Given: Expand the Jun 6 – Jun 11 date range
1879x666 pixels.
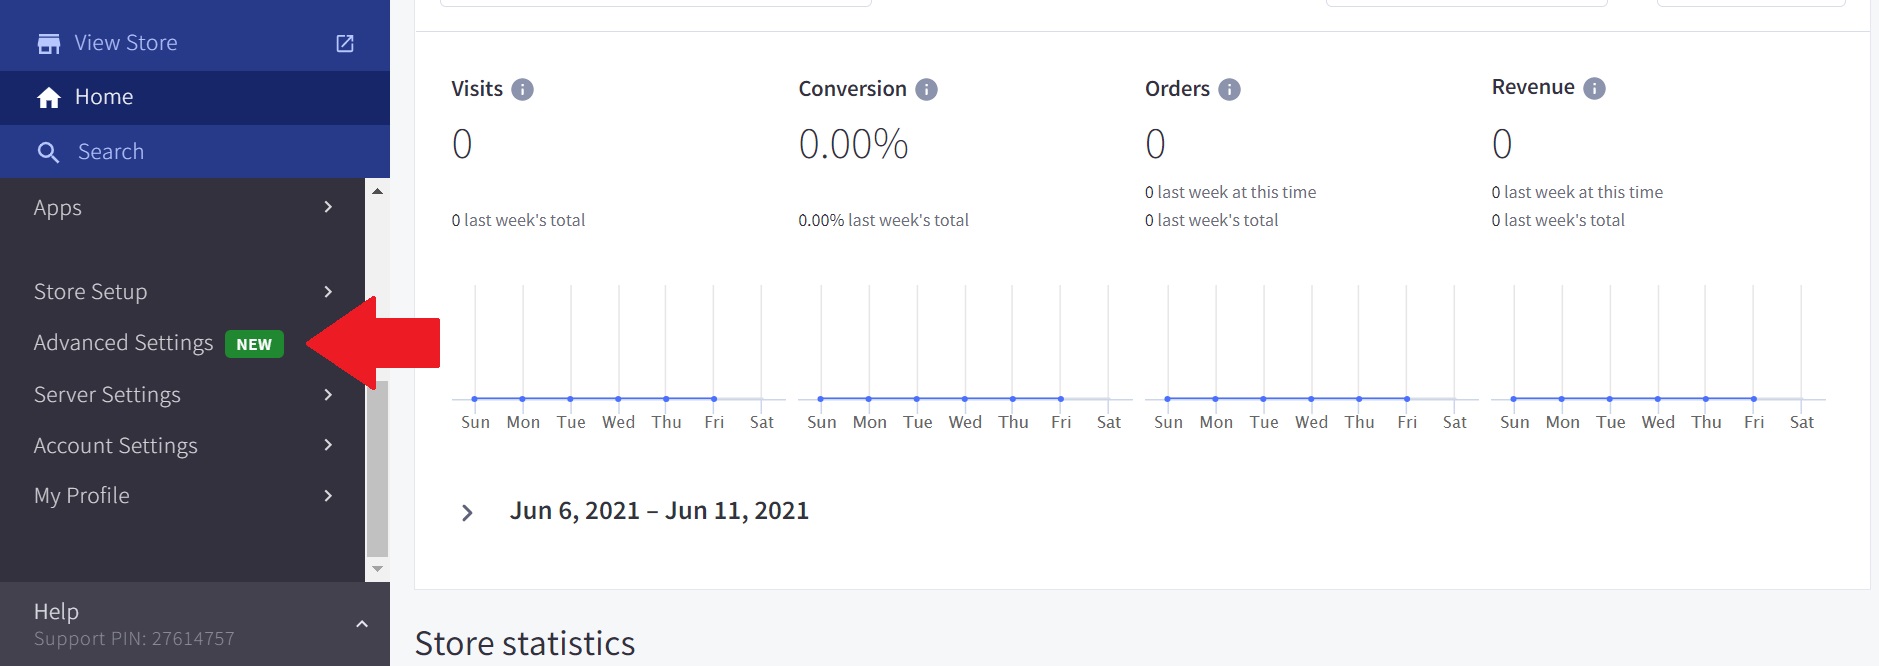Looking at the screenshot, I should [467, 513].
